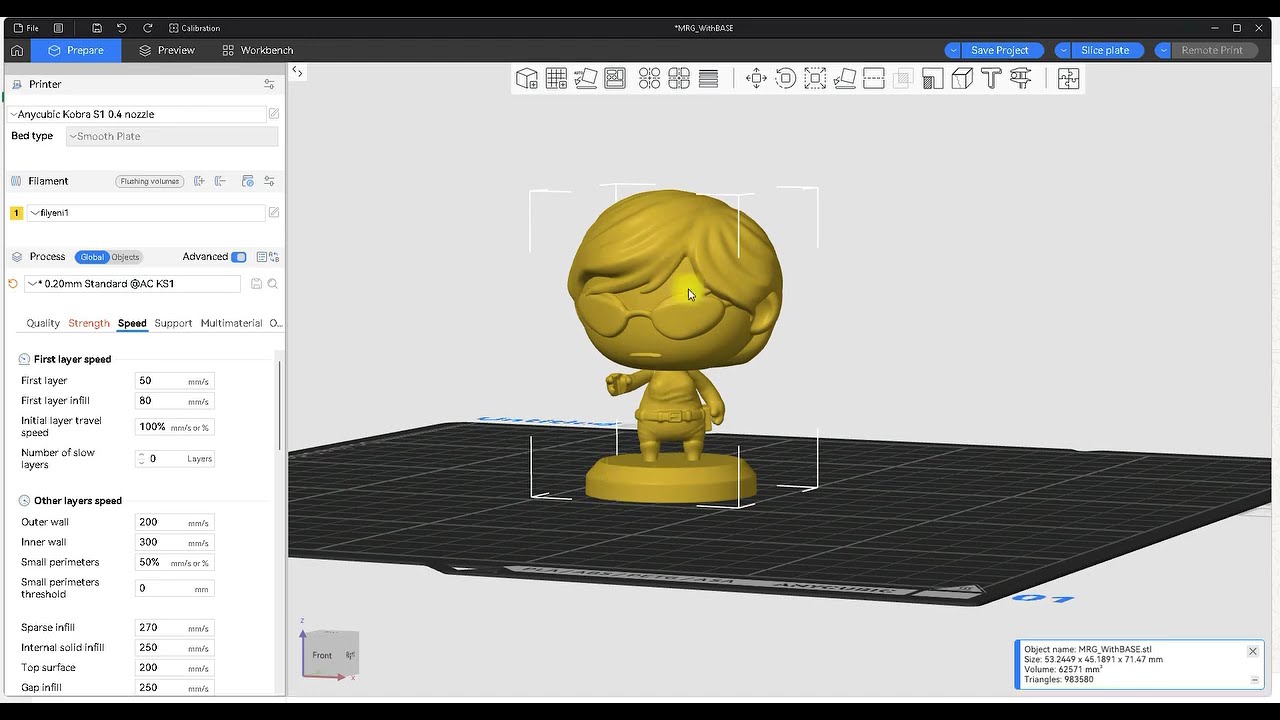Click the Add plate grid icon

[556, 78]
